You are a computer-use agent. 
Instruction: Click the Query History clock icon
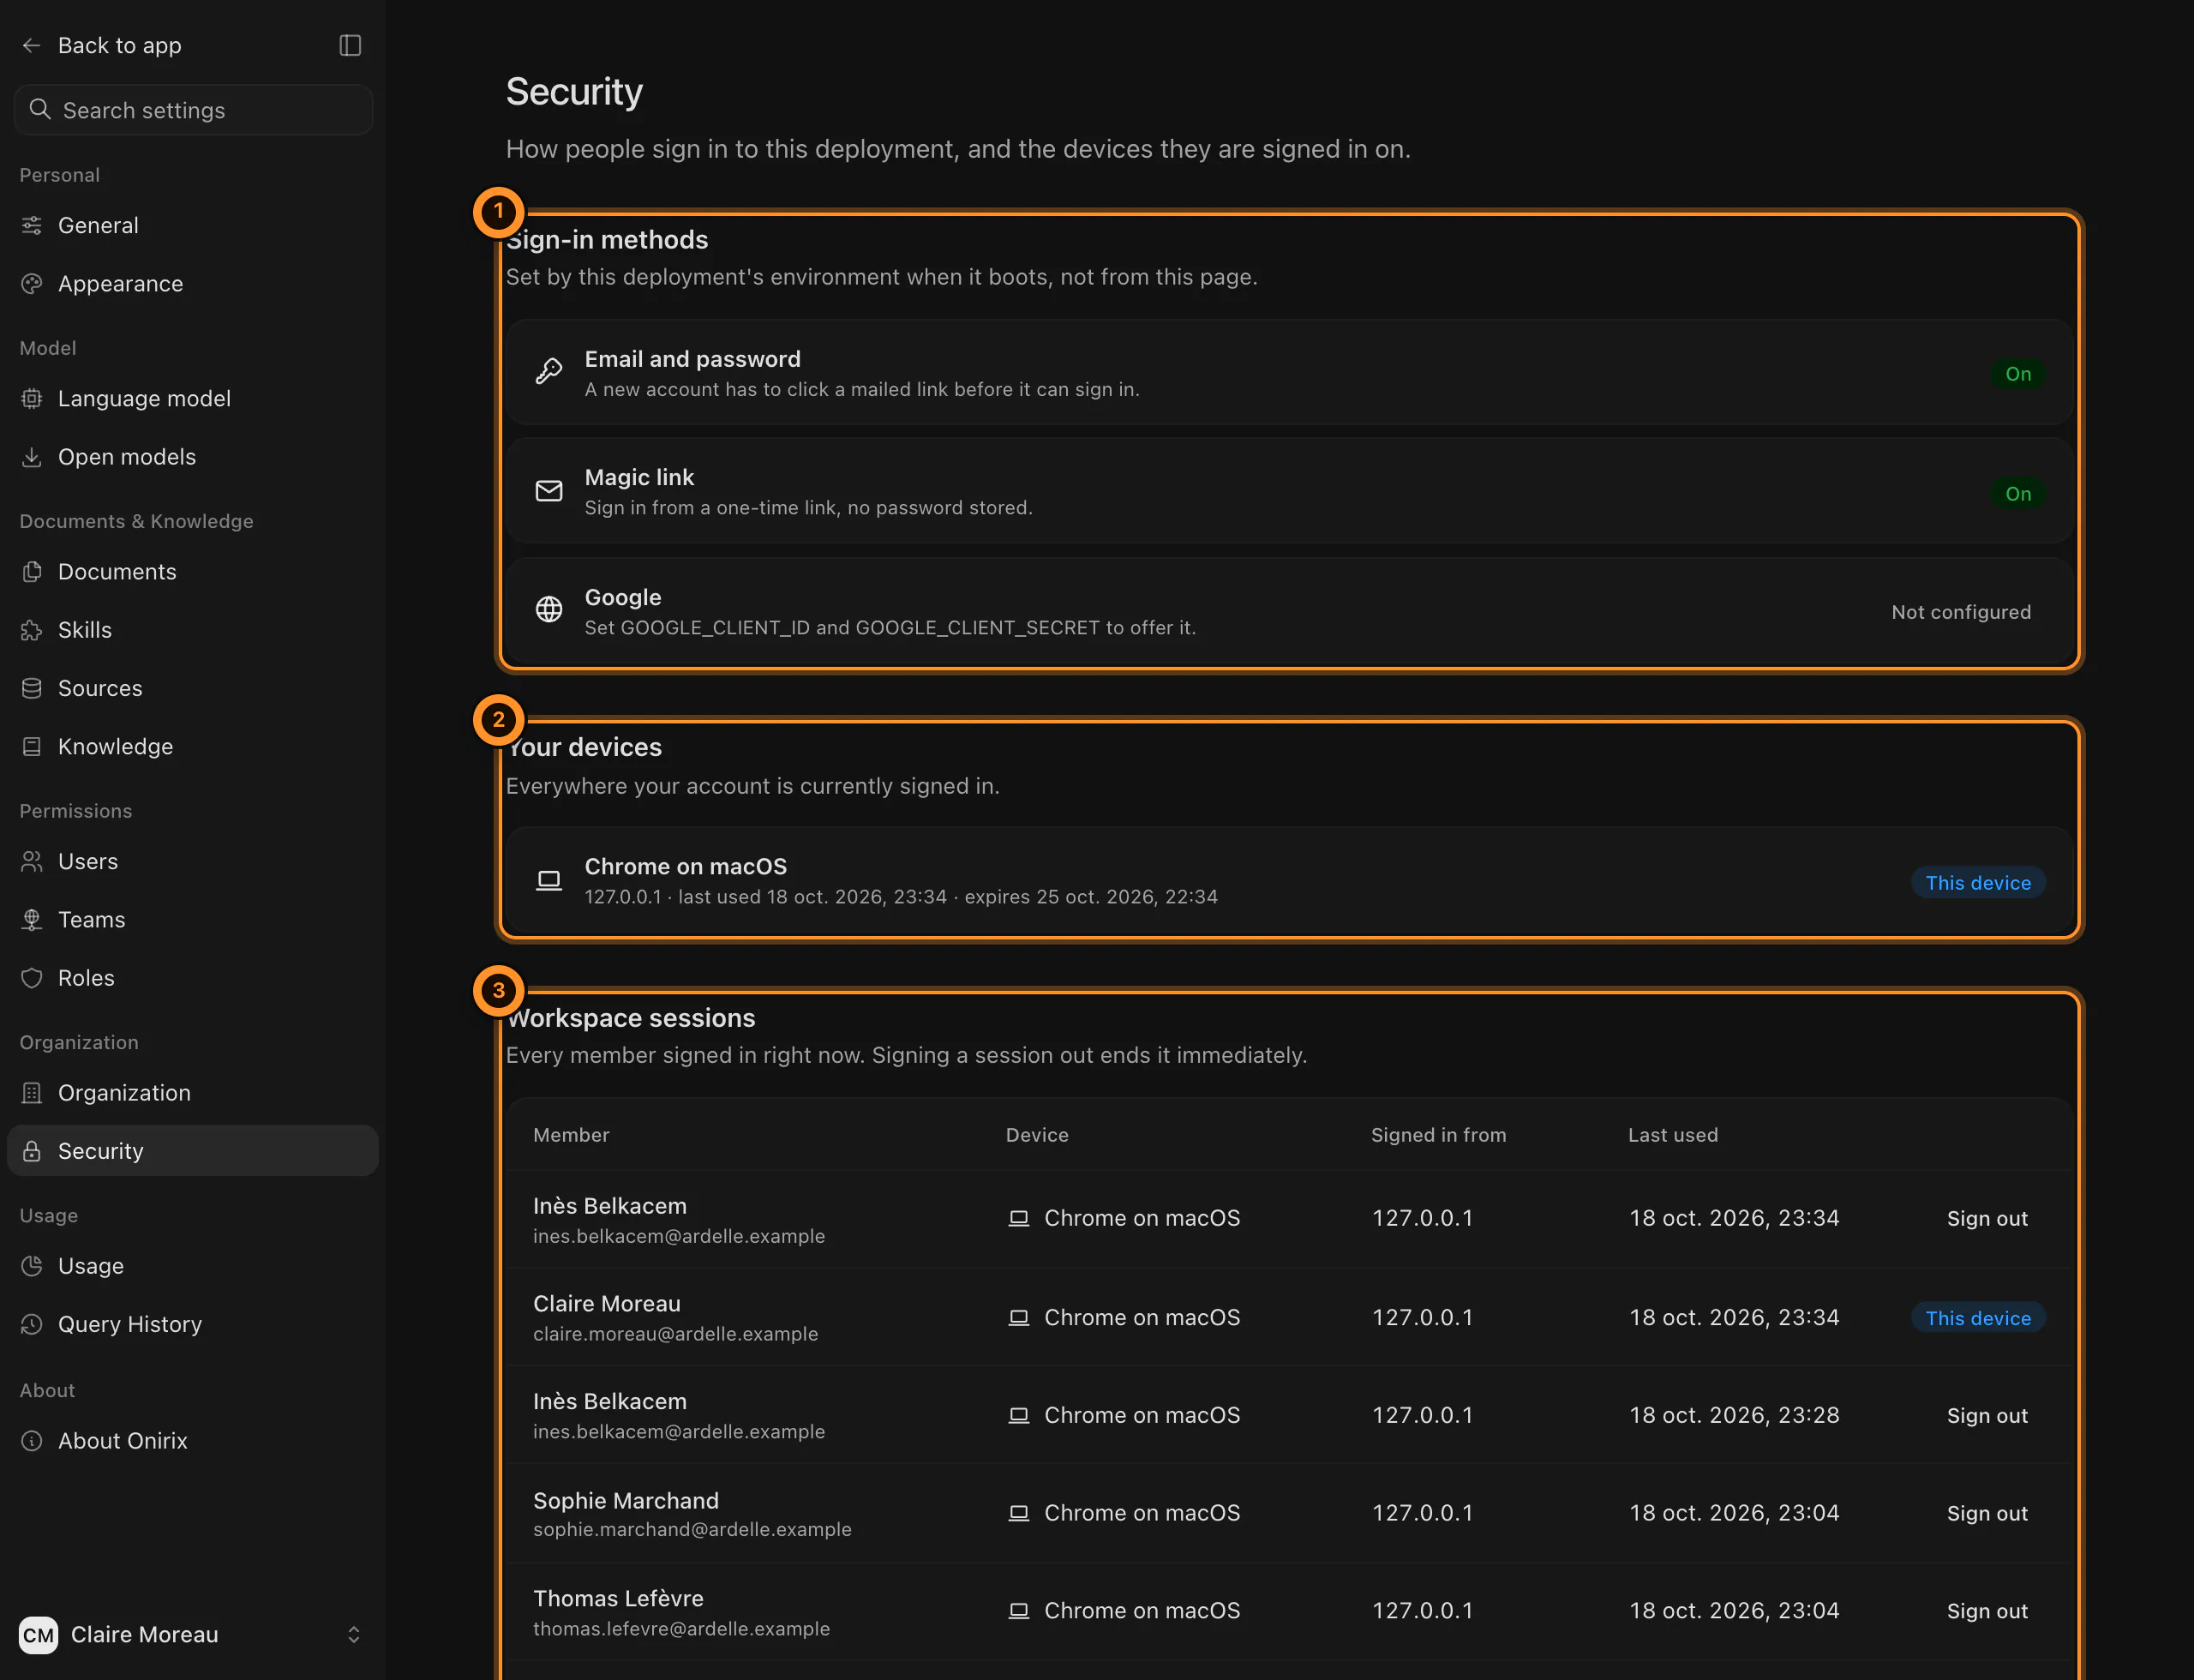click(x=32, y=1324)
